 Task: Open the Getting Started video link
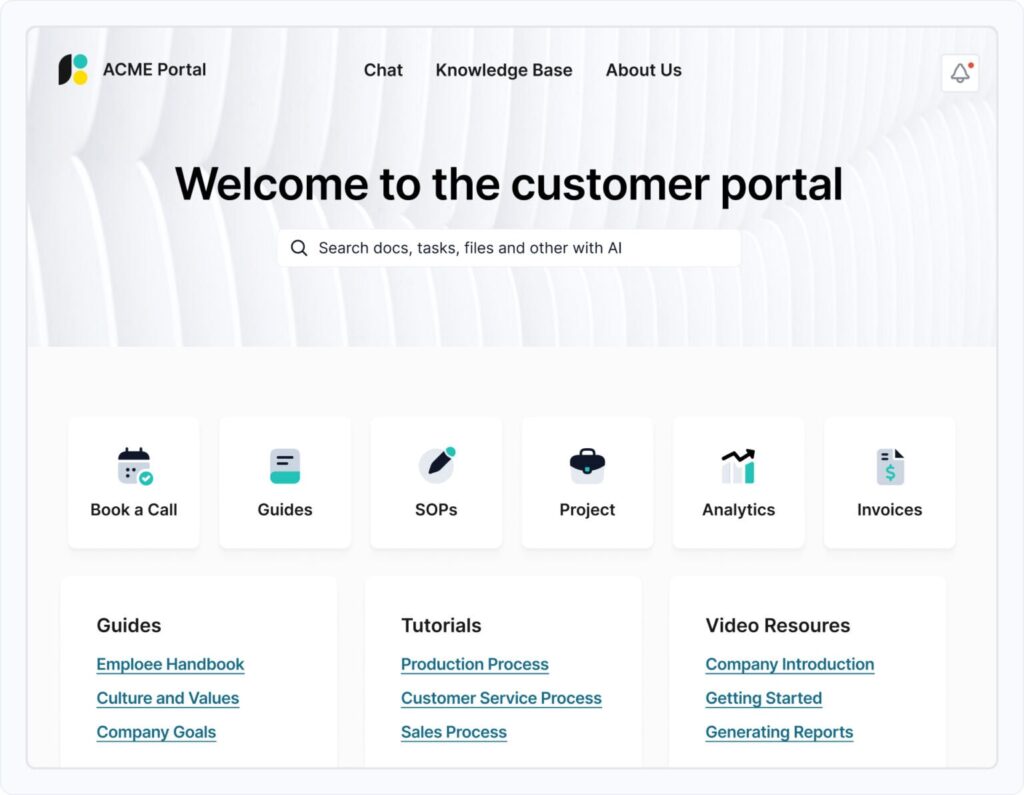(763, 698)
